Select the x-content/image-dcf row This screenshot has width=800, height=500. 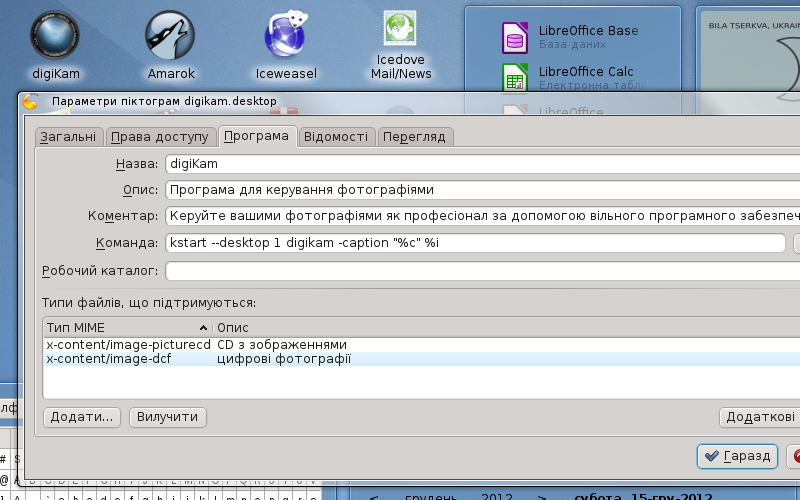pyautogui.click(x=421, y=359)
